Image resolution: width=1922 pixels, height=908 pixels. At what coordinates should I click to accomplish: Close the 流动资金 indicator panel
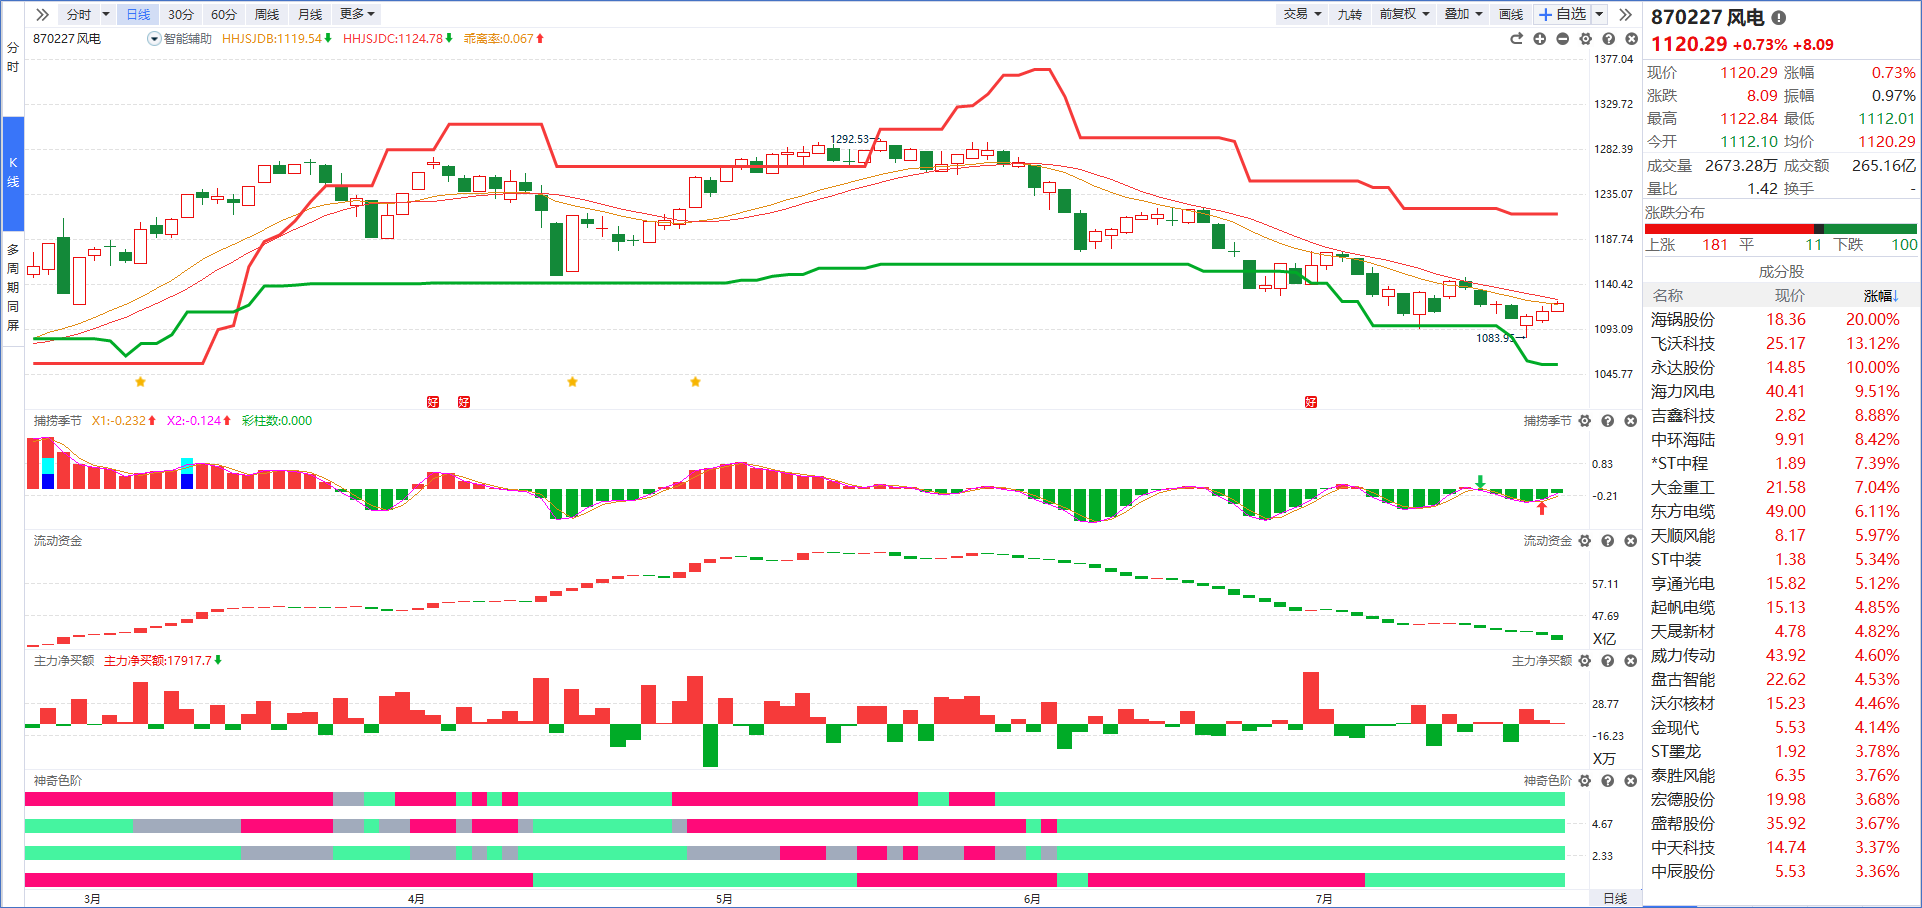tap(1630, 541)
